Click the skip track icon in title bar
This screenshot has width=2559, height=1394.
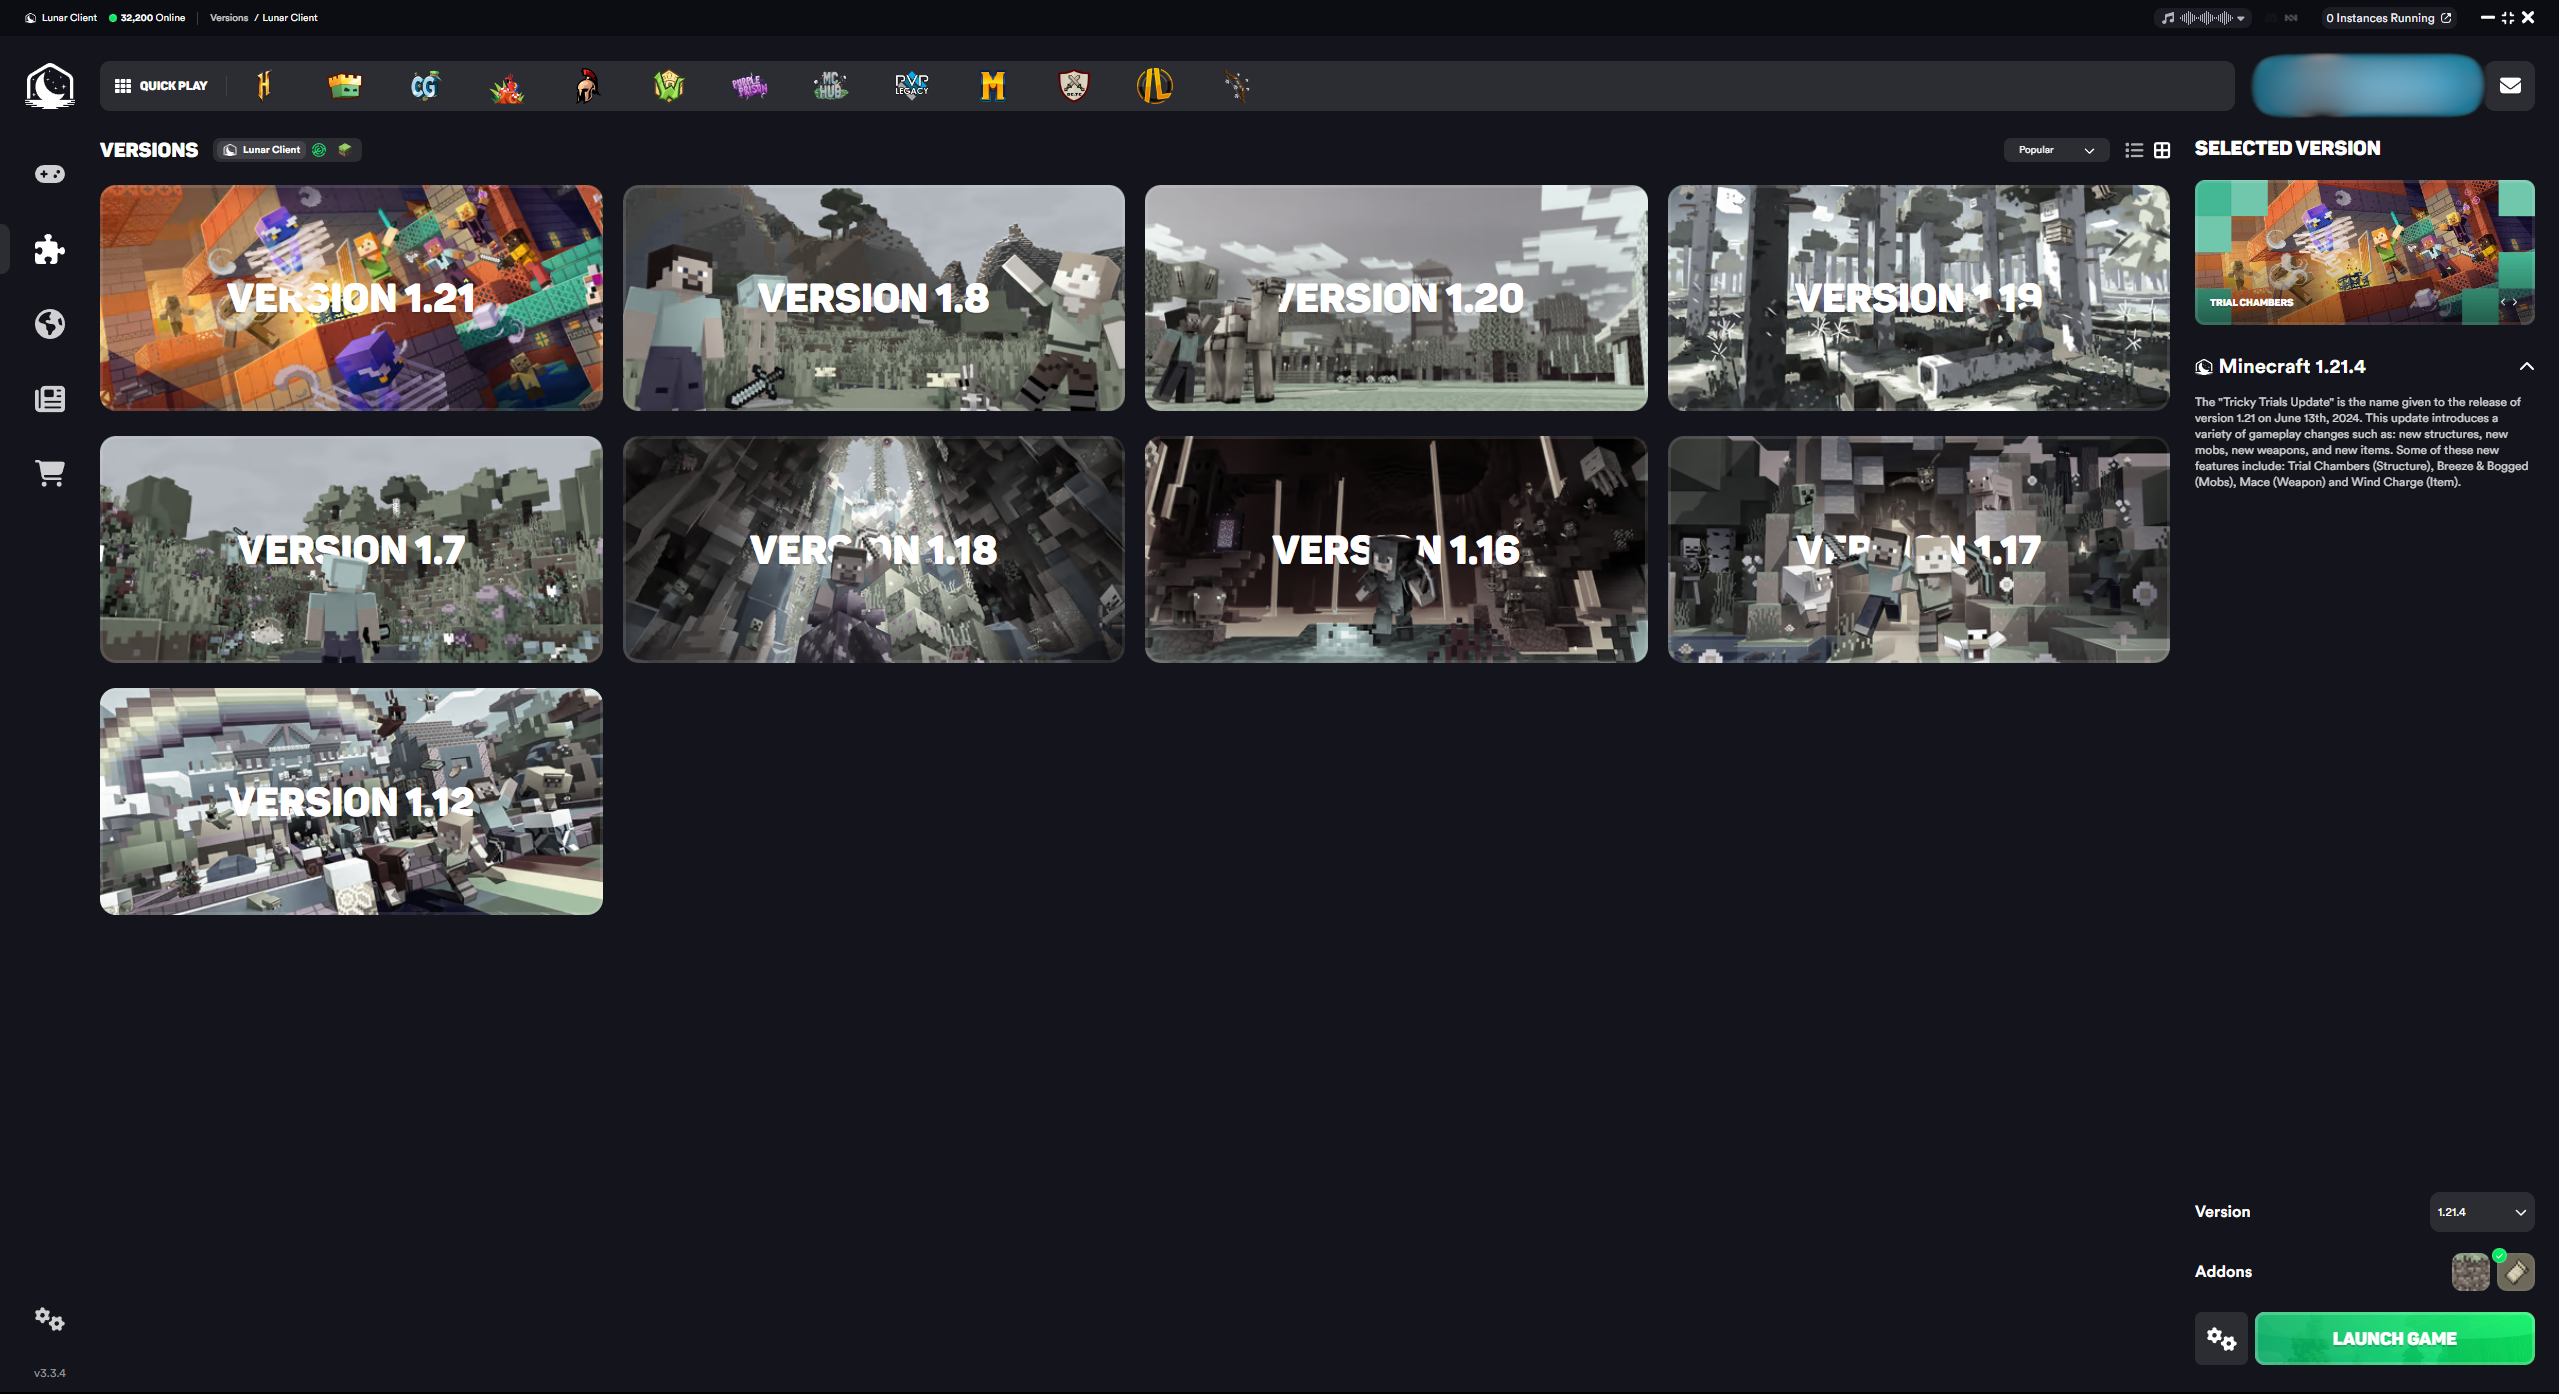pyautogui.click(x=2291, y=18)
